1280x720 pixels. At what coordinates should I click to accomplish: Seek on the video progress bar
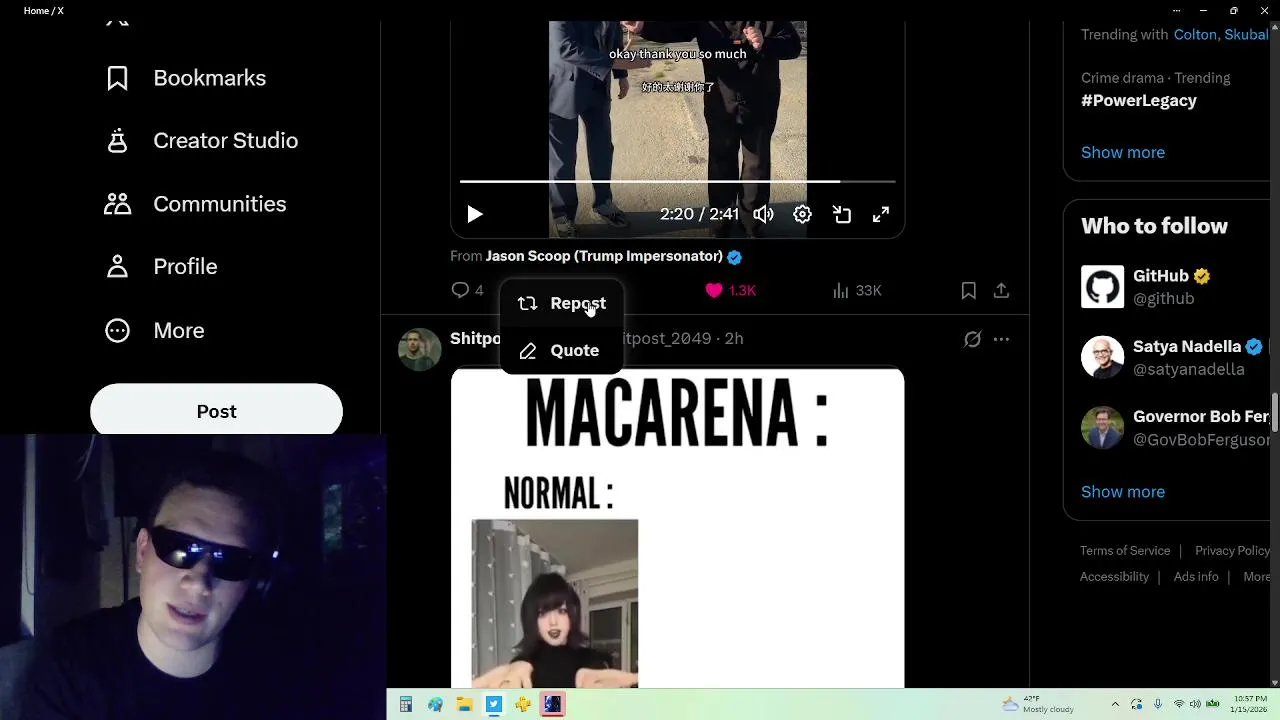[677, 181]
